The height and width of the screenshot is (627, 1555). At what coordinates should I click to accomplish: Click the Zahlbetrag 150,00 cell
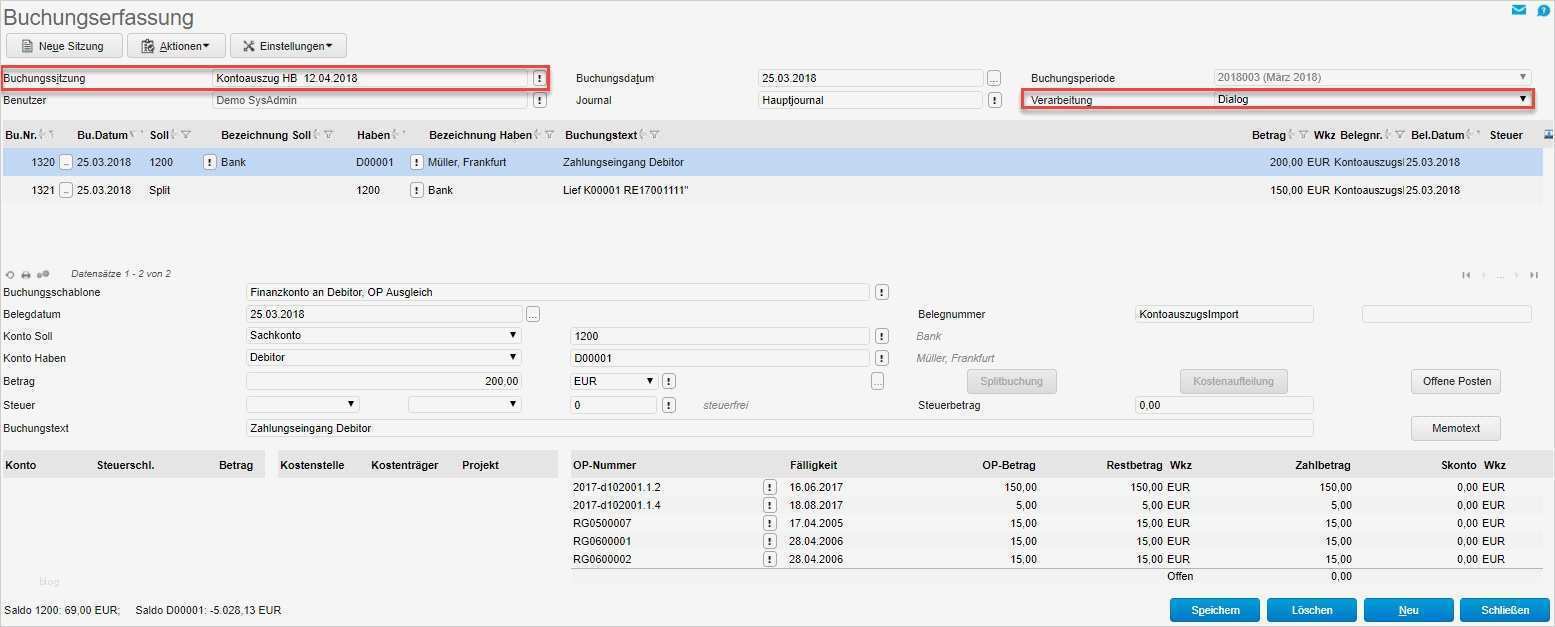pos(1335,487)
